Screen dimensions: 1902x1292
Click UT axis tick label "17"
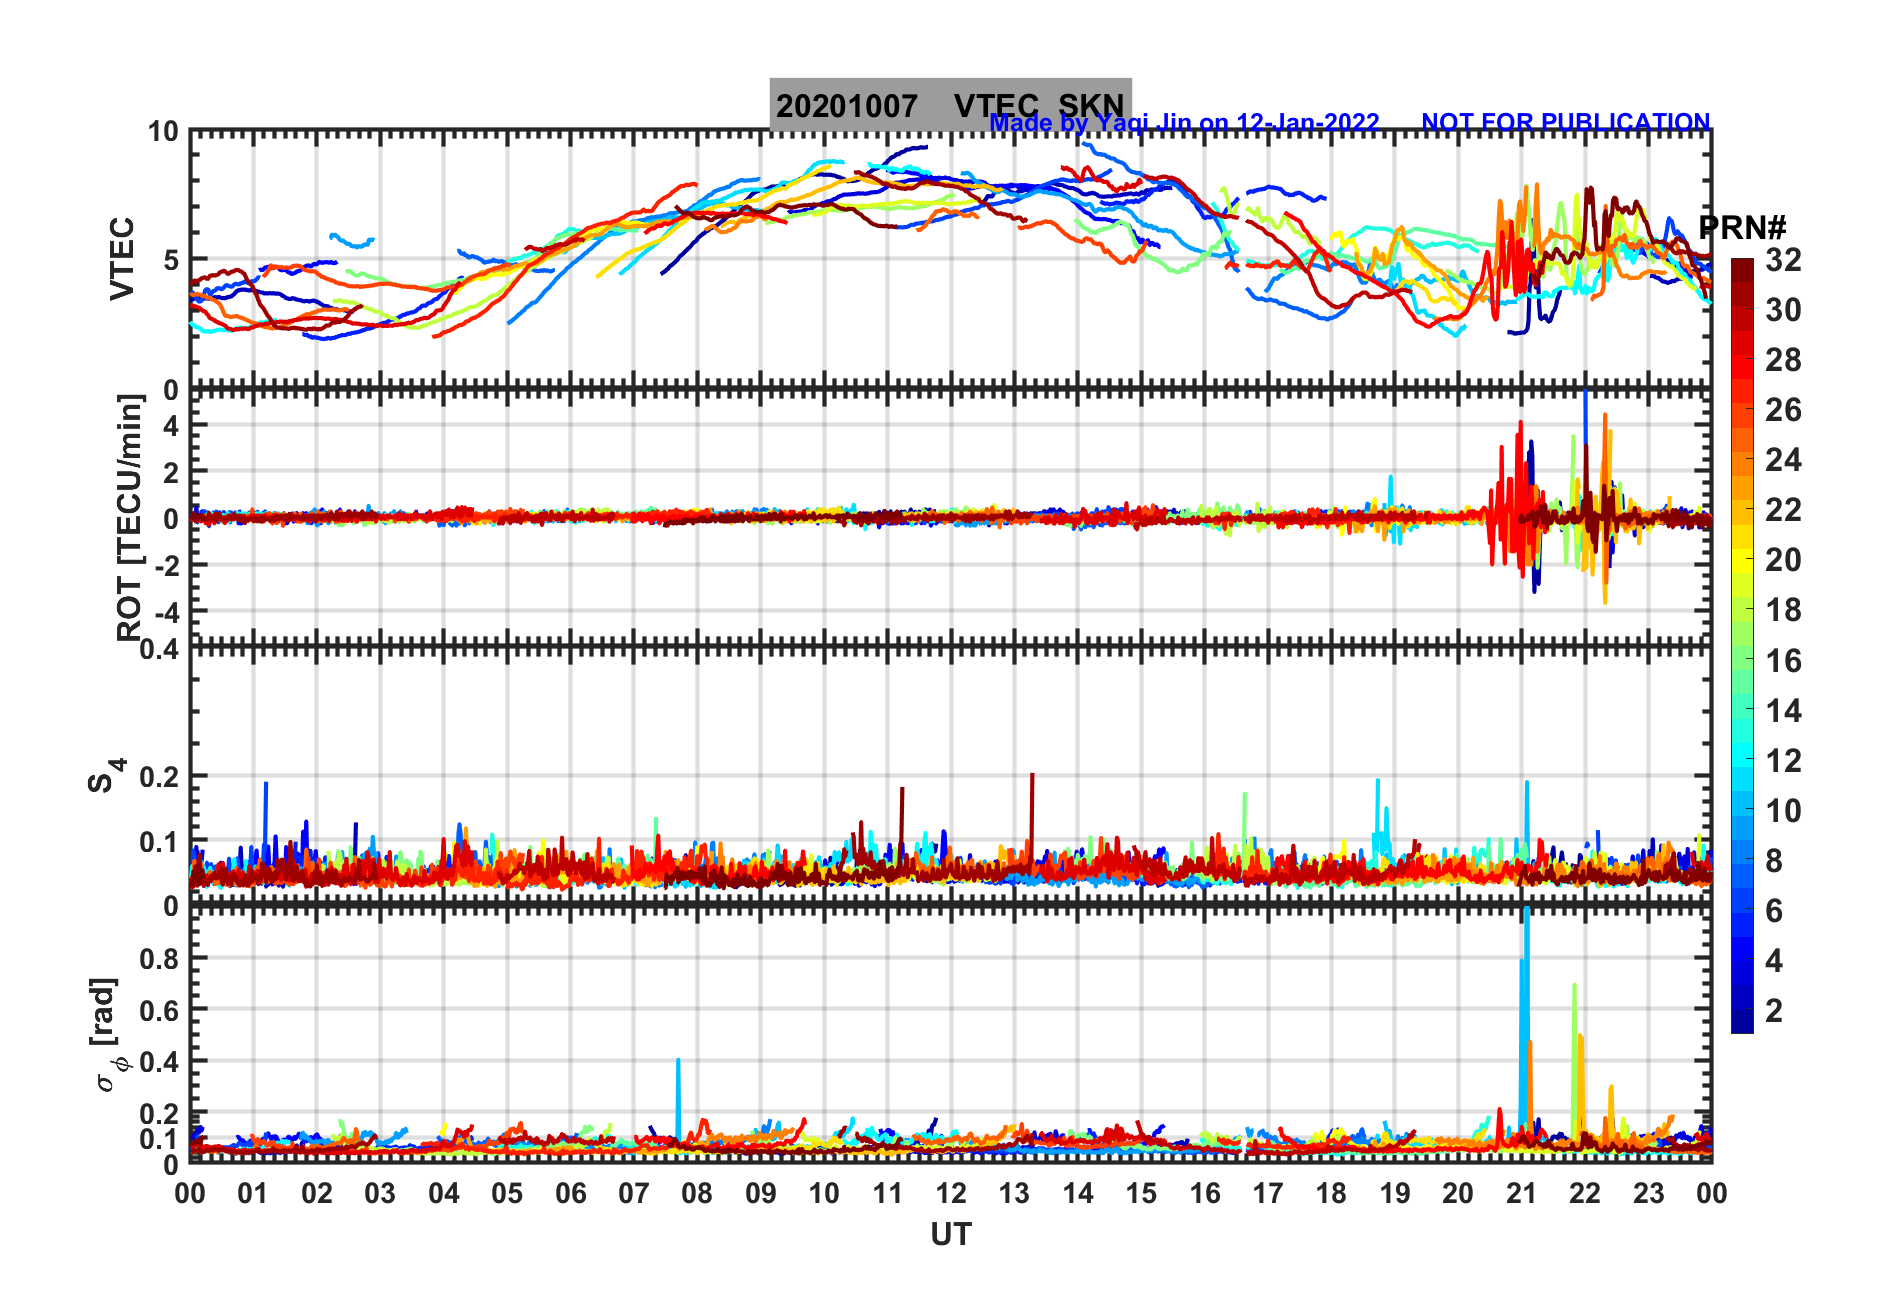click(1268, 1193)
